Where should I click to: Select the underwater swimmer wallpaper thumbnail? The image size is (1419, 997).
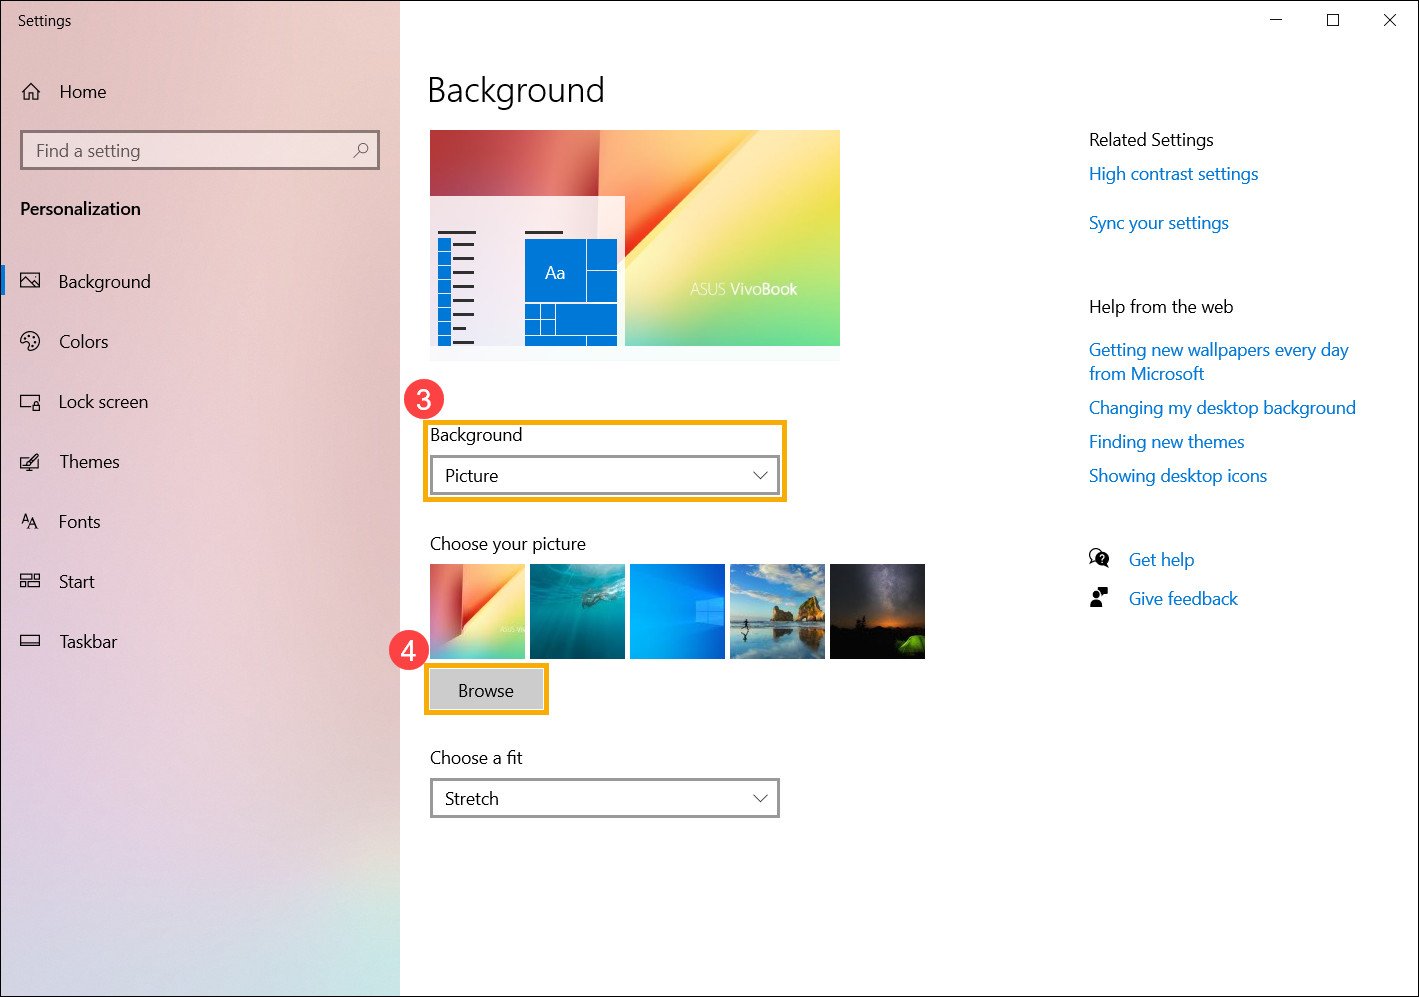(577, 611)
